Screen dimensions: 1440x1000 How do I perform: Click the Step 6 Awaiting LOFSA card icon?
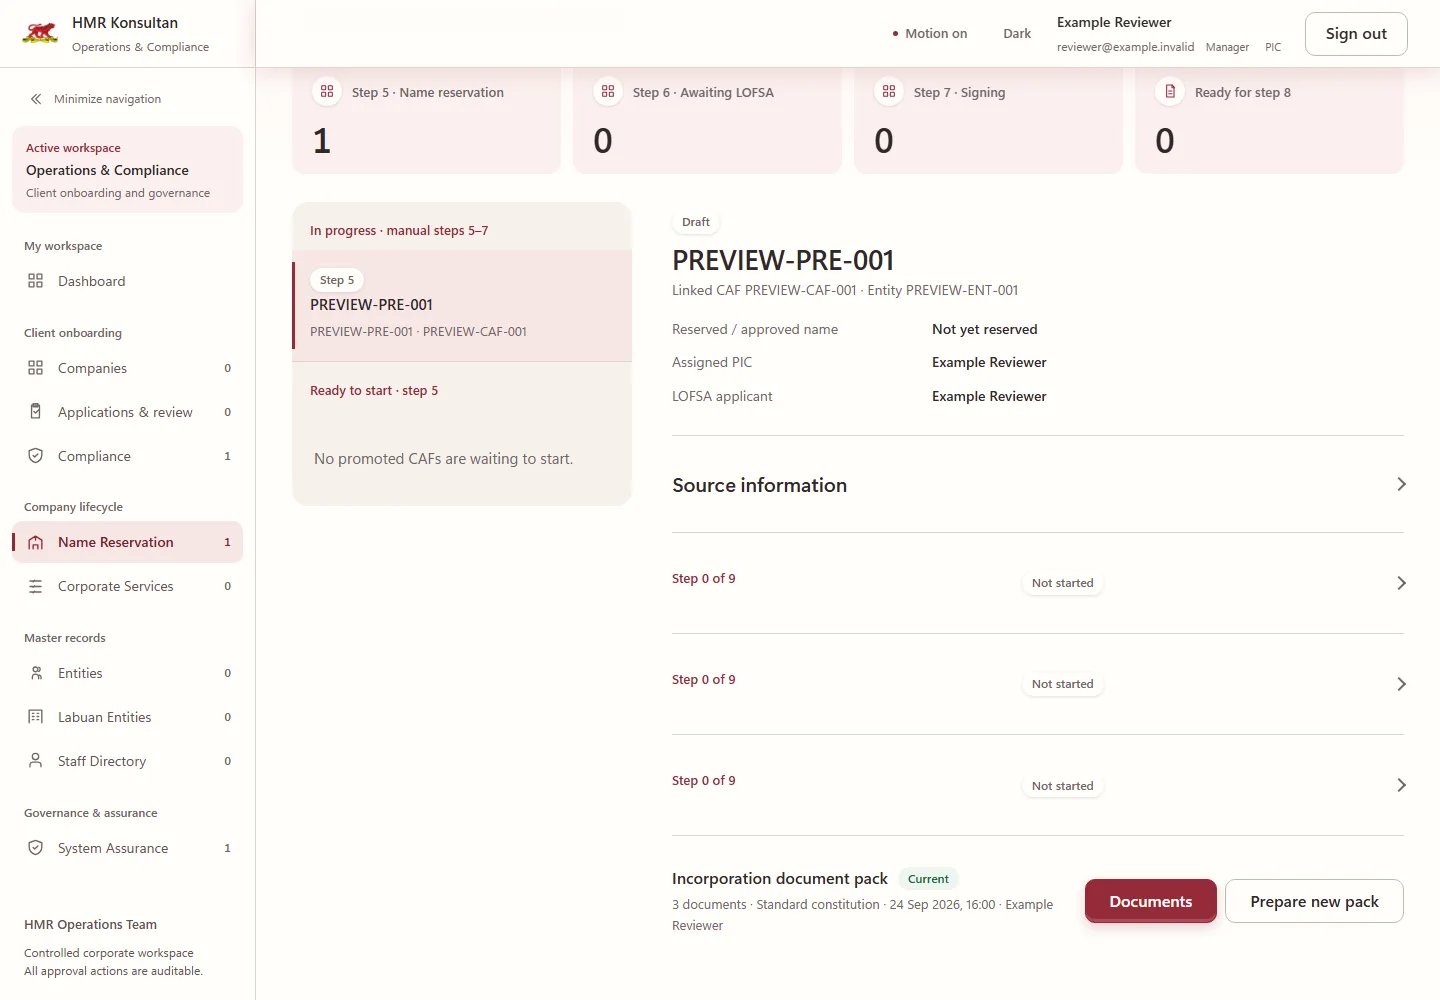(x=608, y=92)
